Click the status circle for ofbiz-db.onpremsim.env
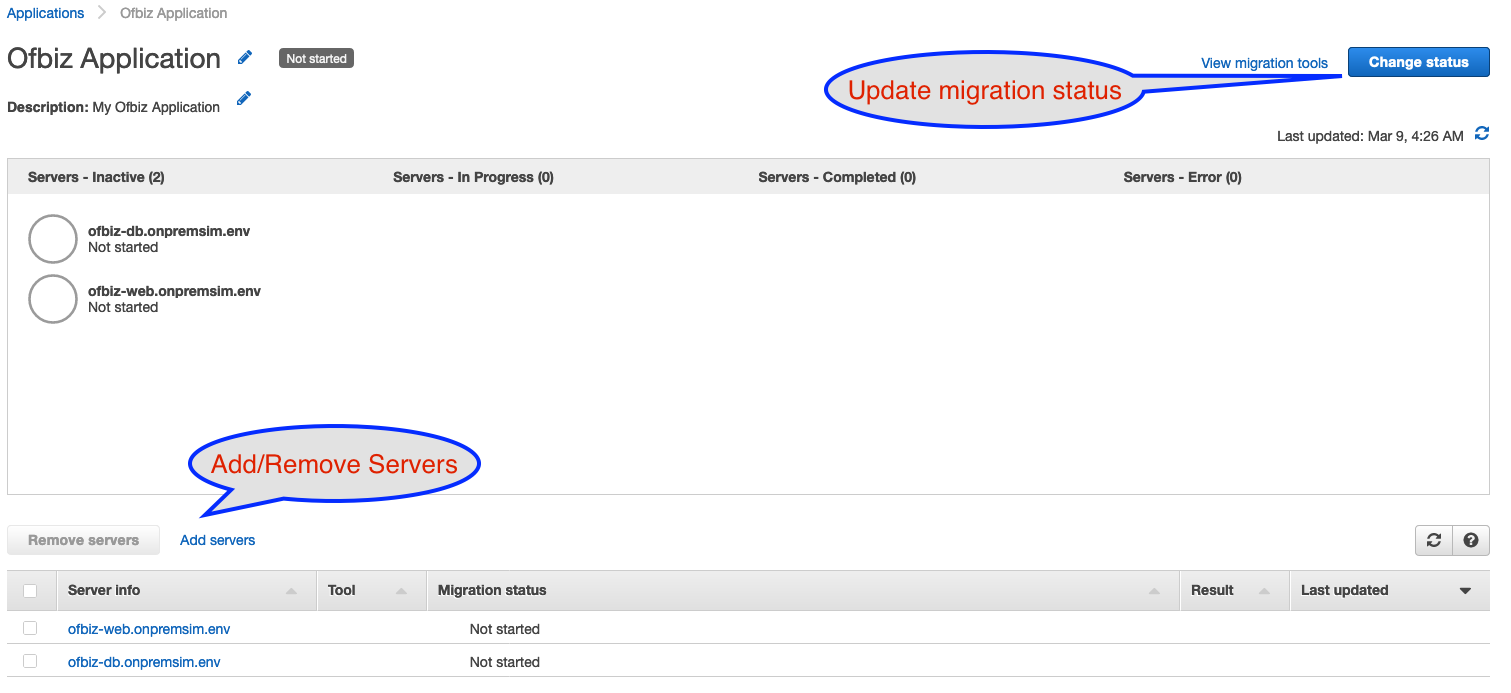Viewport: 1511px width, 693px height. 52,238
